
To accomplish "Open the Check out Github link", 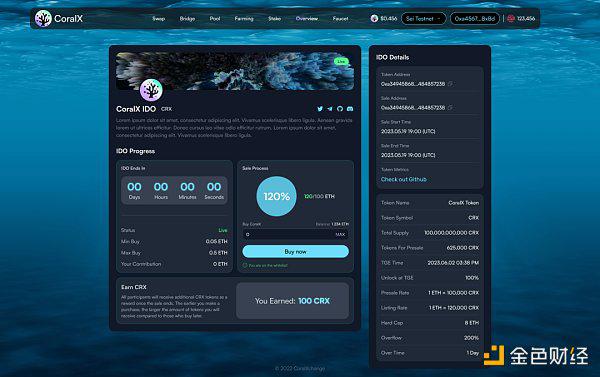I will 403,179.
